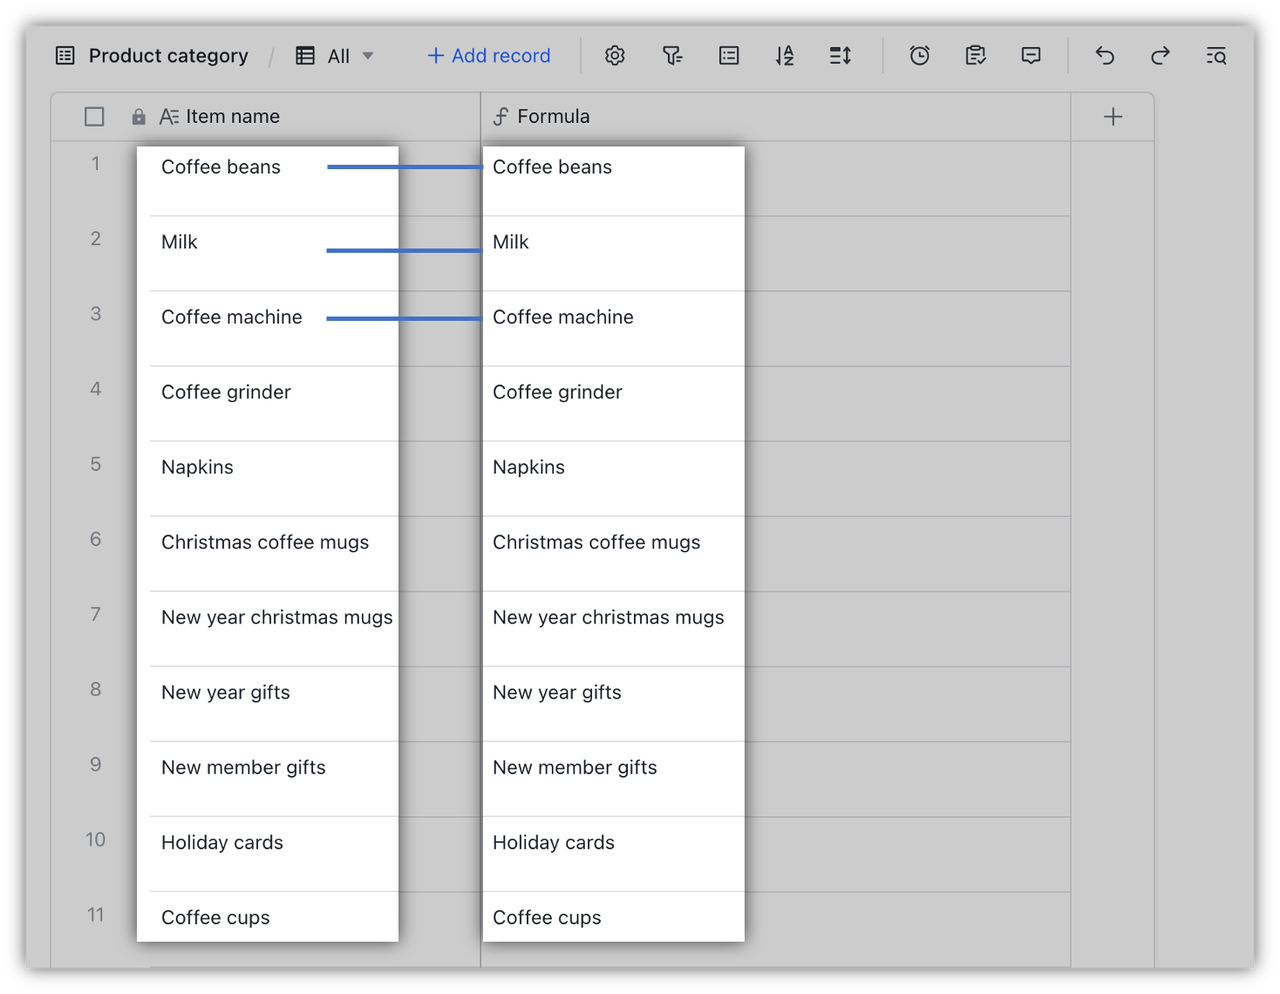This screenshot has width=1280, height=994.
Task: Click the group records icon
Action: [x=729, y=56]
